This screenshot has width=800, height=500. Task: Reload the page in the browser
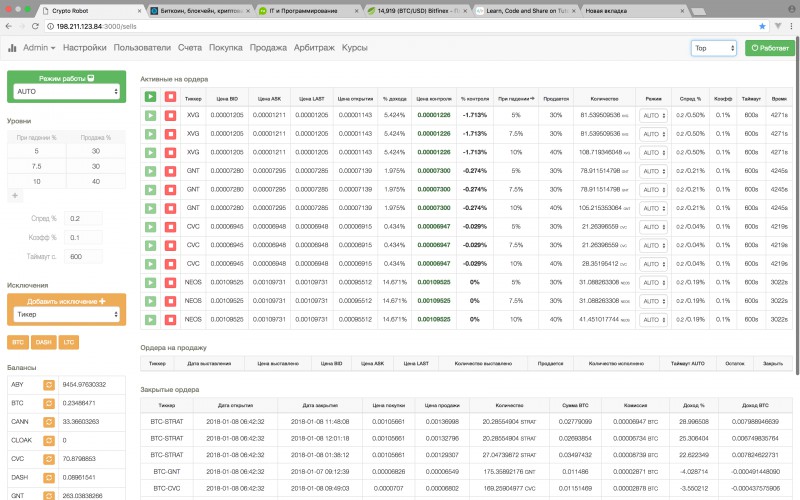pyautogui.click(x=35, y=26)
